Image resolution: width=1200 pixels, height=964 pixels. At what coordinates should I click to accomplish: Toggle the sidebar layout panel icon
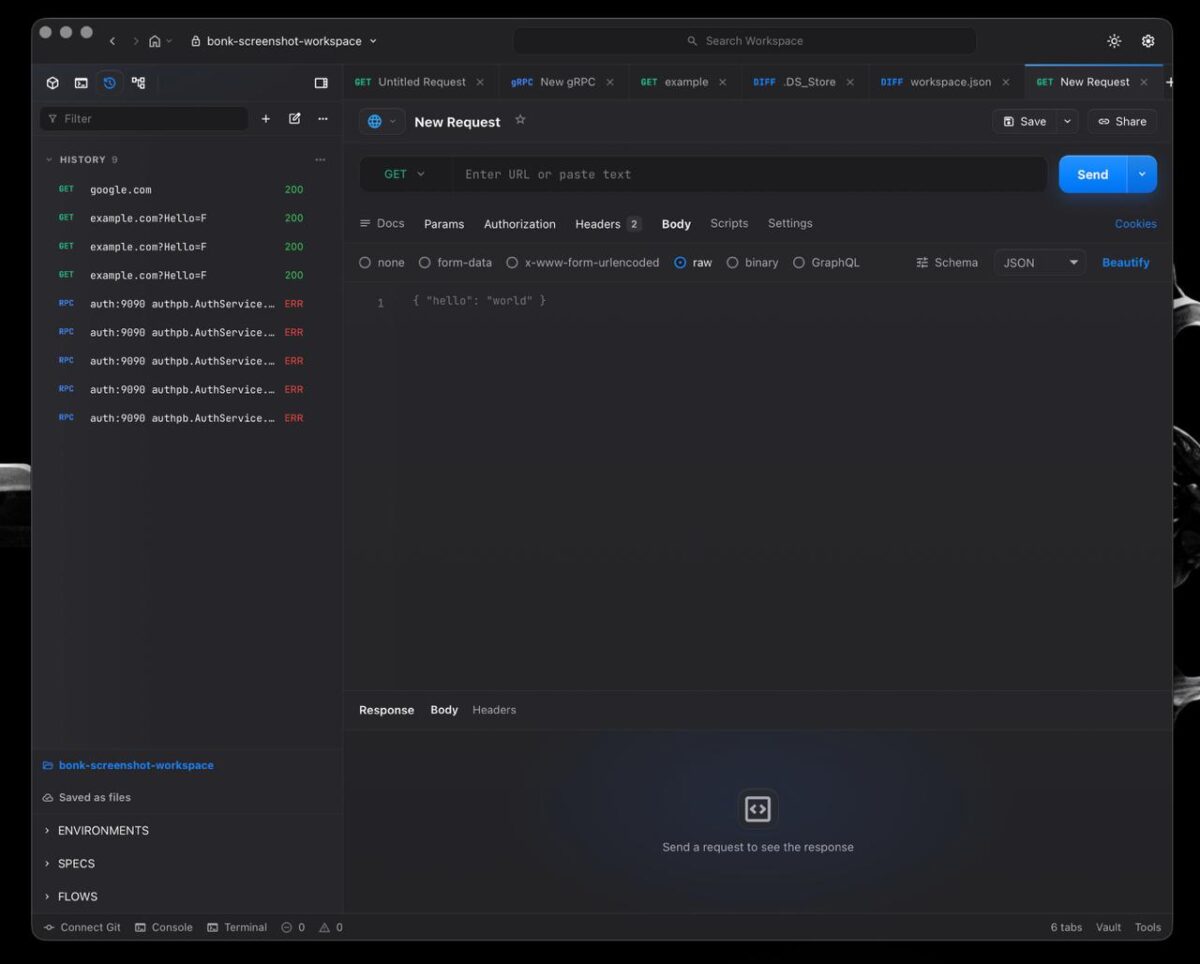pos(321,83)
